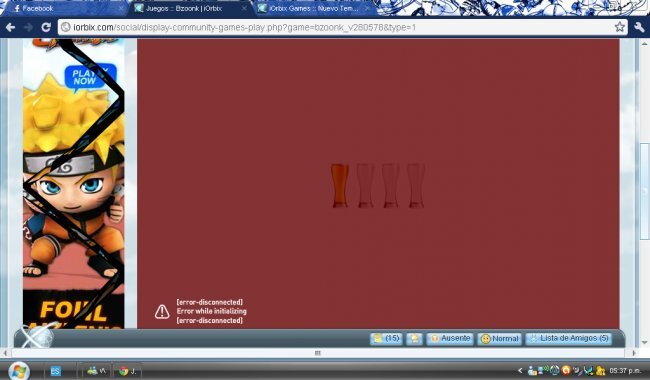Image resolution: width=650 pixels, height=380 pixels.
Task: Bookmark this page with the star icon
Action: coord(619,27)
